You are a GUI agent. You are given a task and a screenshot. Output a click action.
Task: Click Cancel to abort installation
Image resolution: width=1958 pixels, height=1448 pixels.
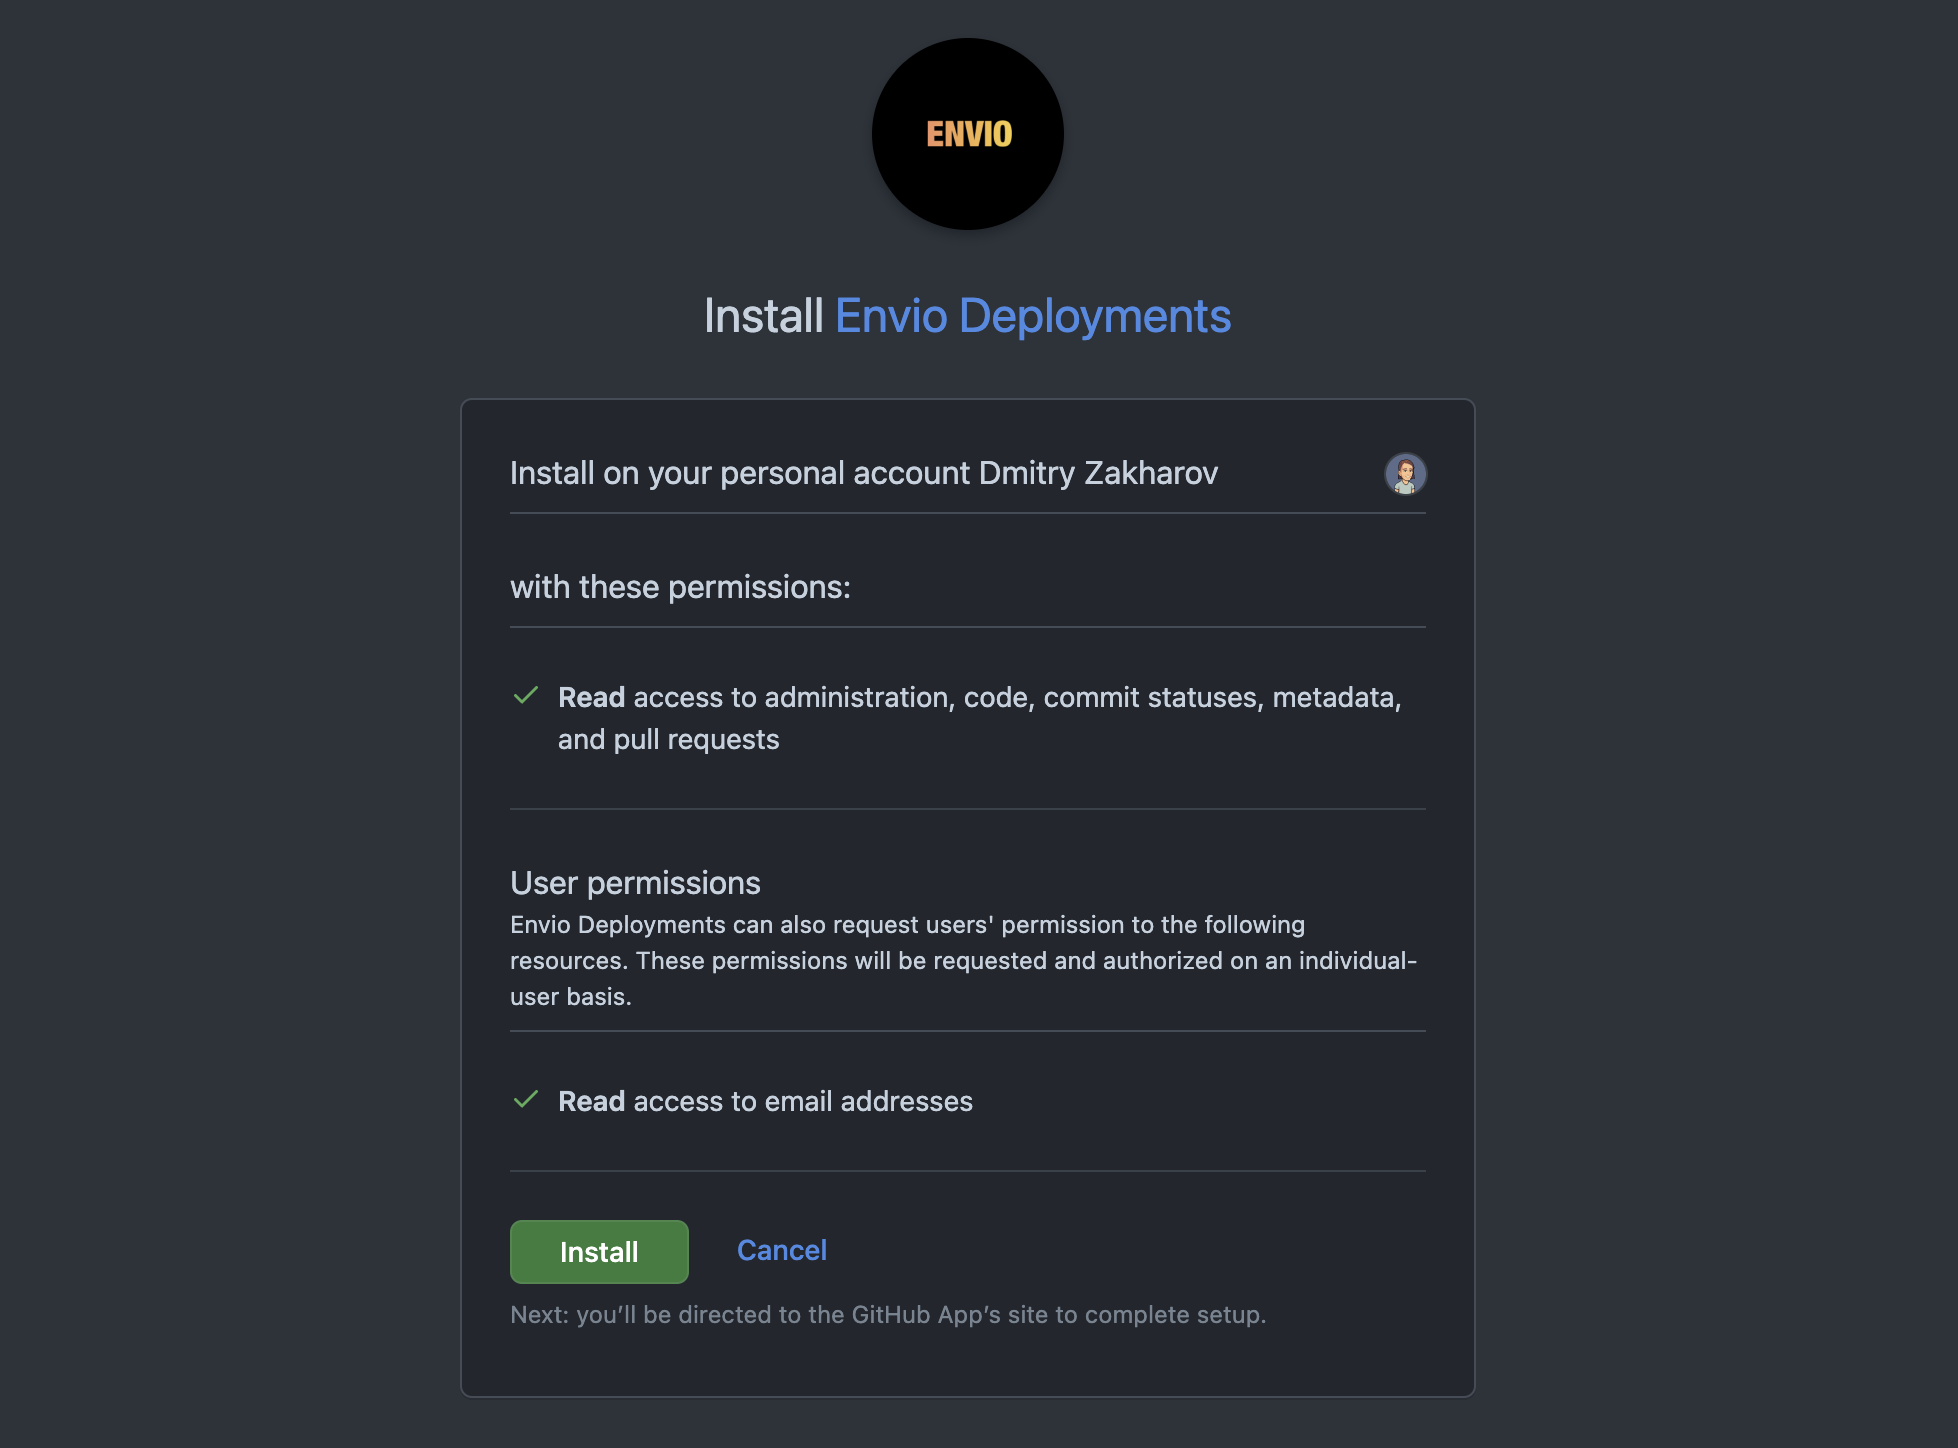coord(780,1249)
